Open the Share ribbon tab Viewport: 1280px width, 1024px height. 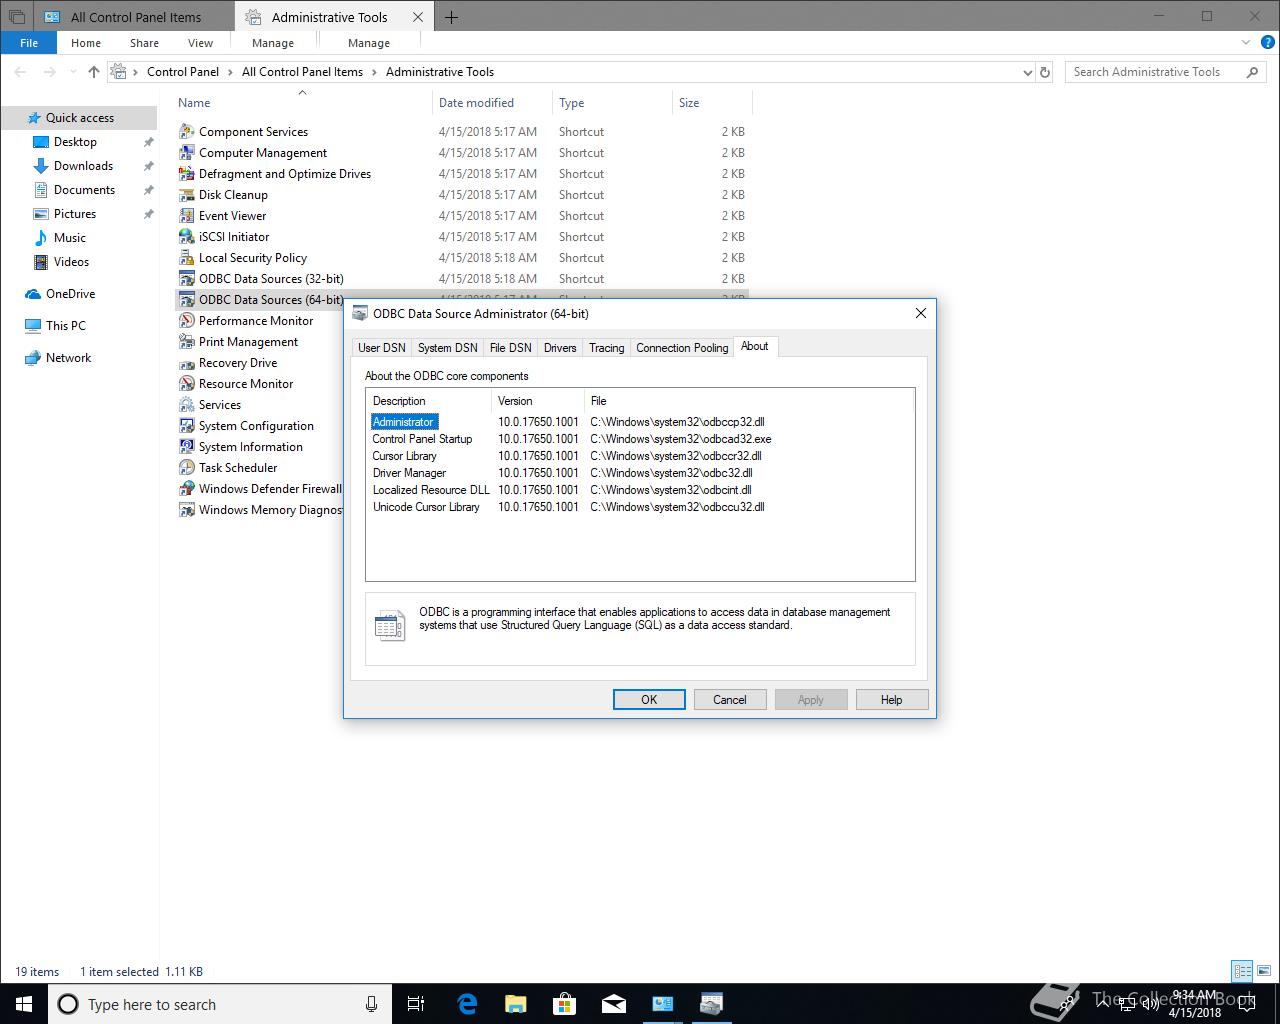(x=144, y=43)
